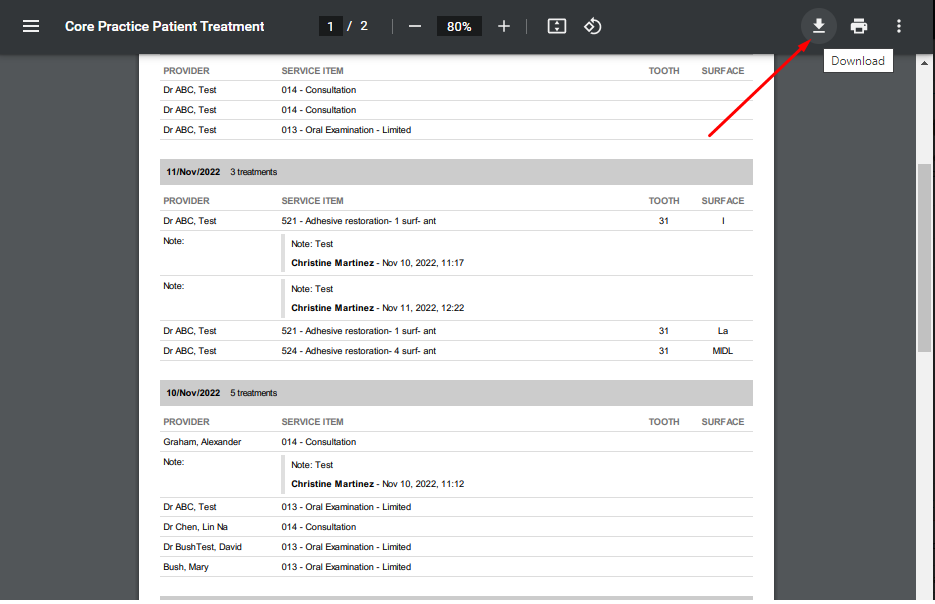This screenshot has height=604, width=935.
Task: Select the 10/Nov/2022 date header
Action: click(193, 393)
